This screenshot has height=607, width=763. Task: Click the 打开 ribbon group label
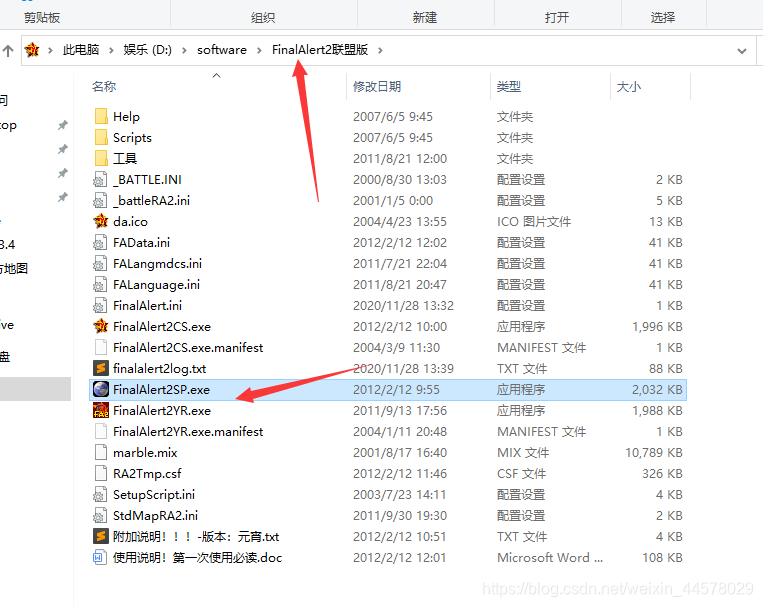pyautogui.click(x=557, y=18)
